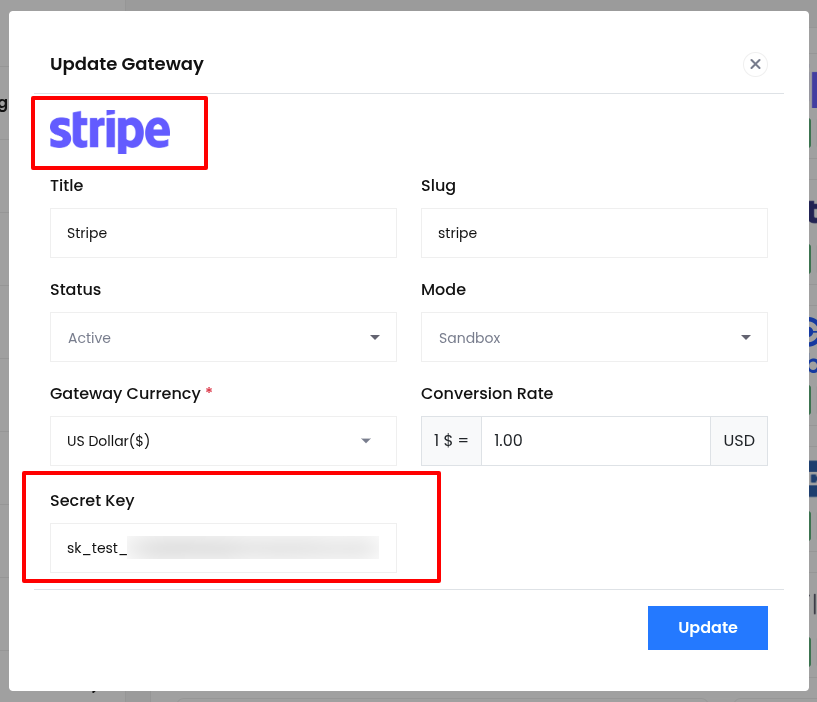Click the Stripe logo image
This screenshot has height=702, width=817.
point(110,132)
